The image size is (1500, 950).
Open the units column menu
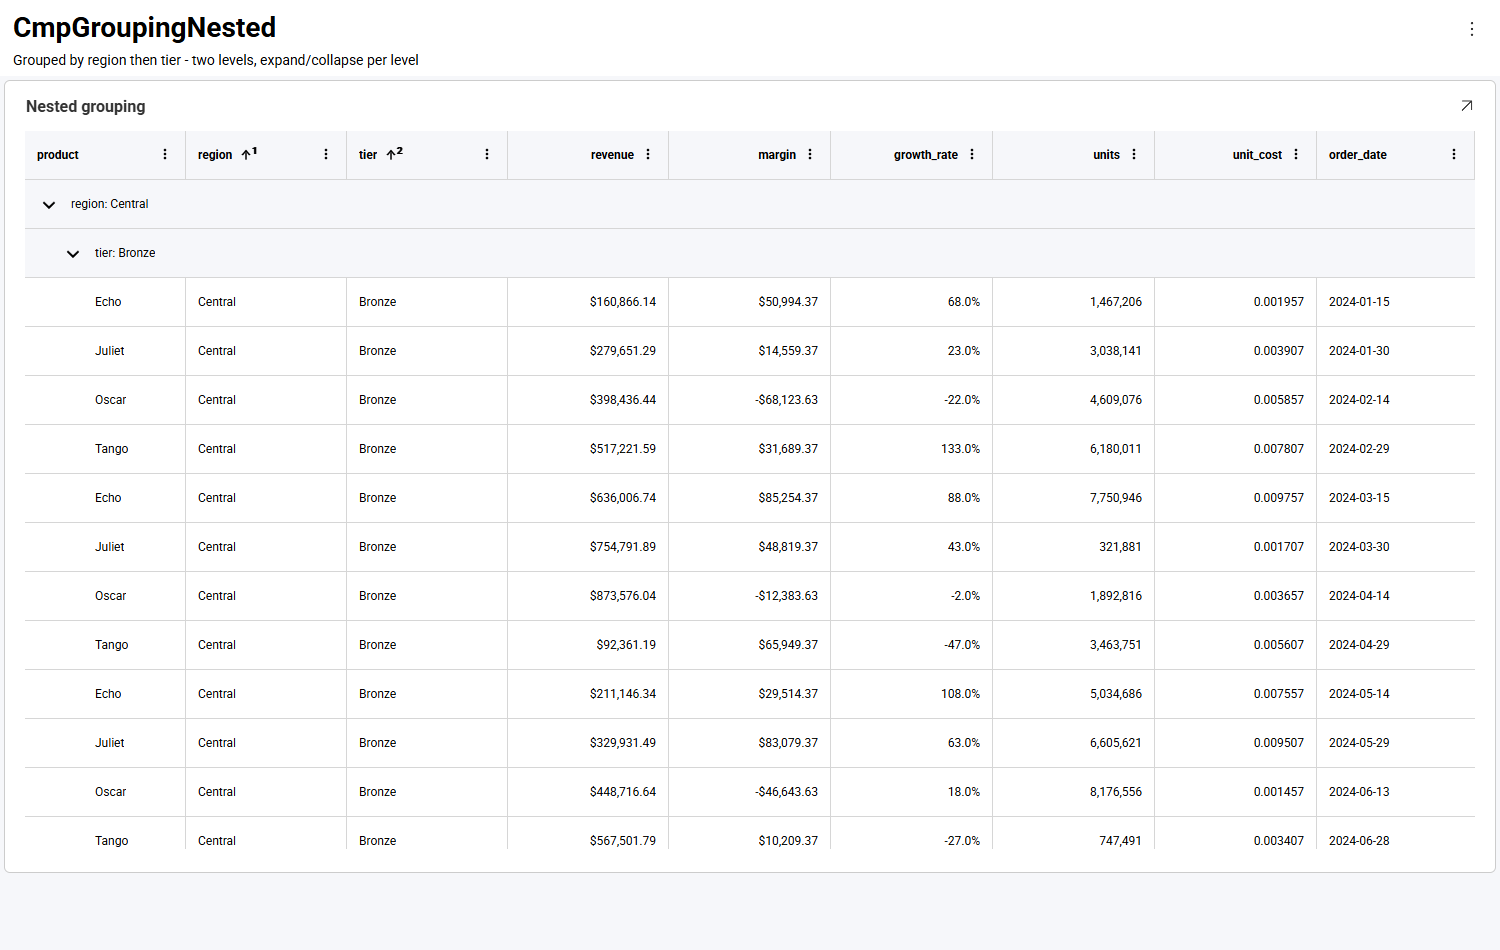[x=1134, y=155]
